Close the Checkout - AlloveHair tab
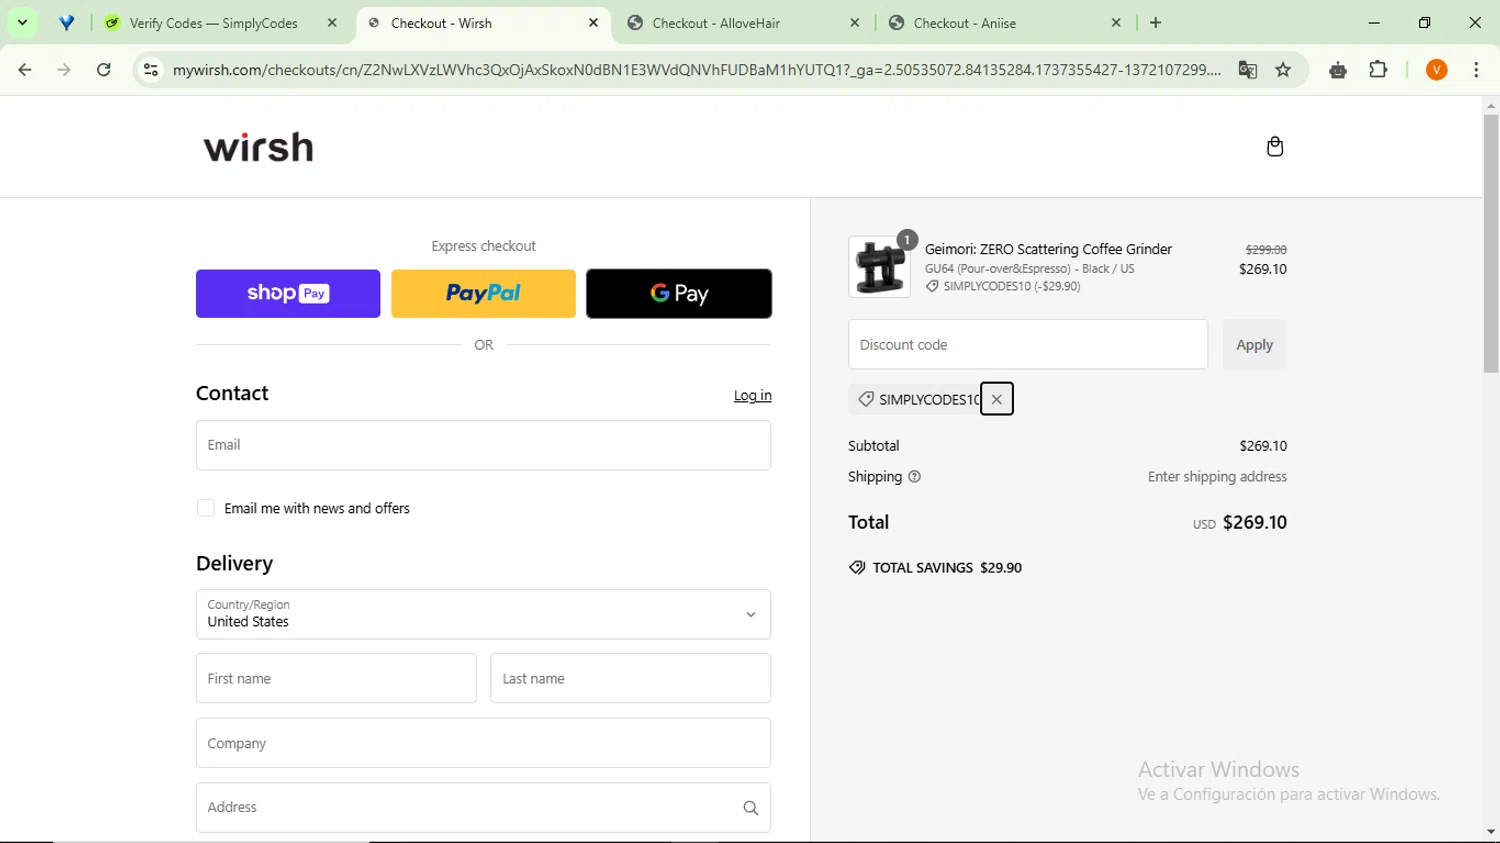The width and height of the screenshot is (1500, 843). (x=854, y=22)
